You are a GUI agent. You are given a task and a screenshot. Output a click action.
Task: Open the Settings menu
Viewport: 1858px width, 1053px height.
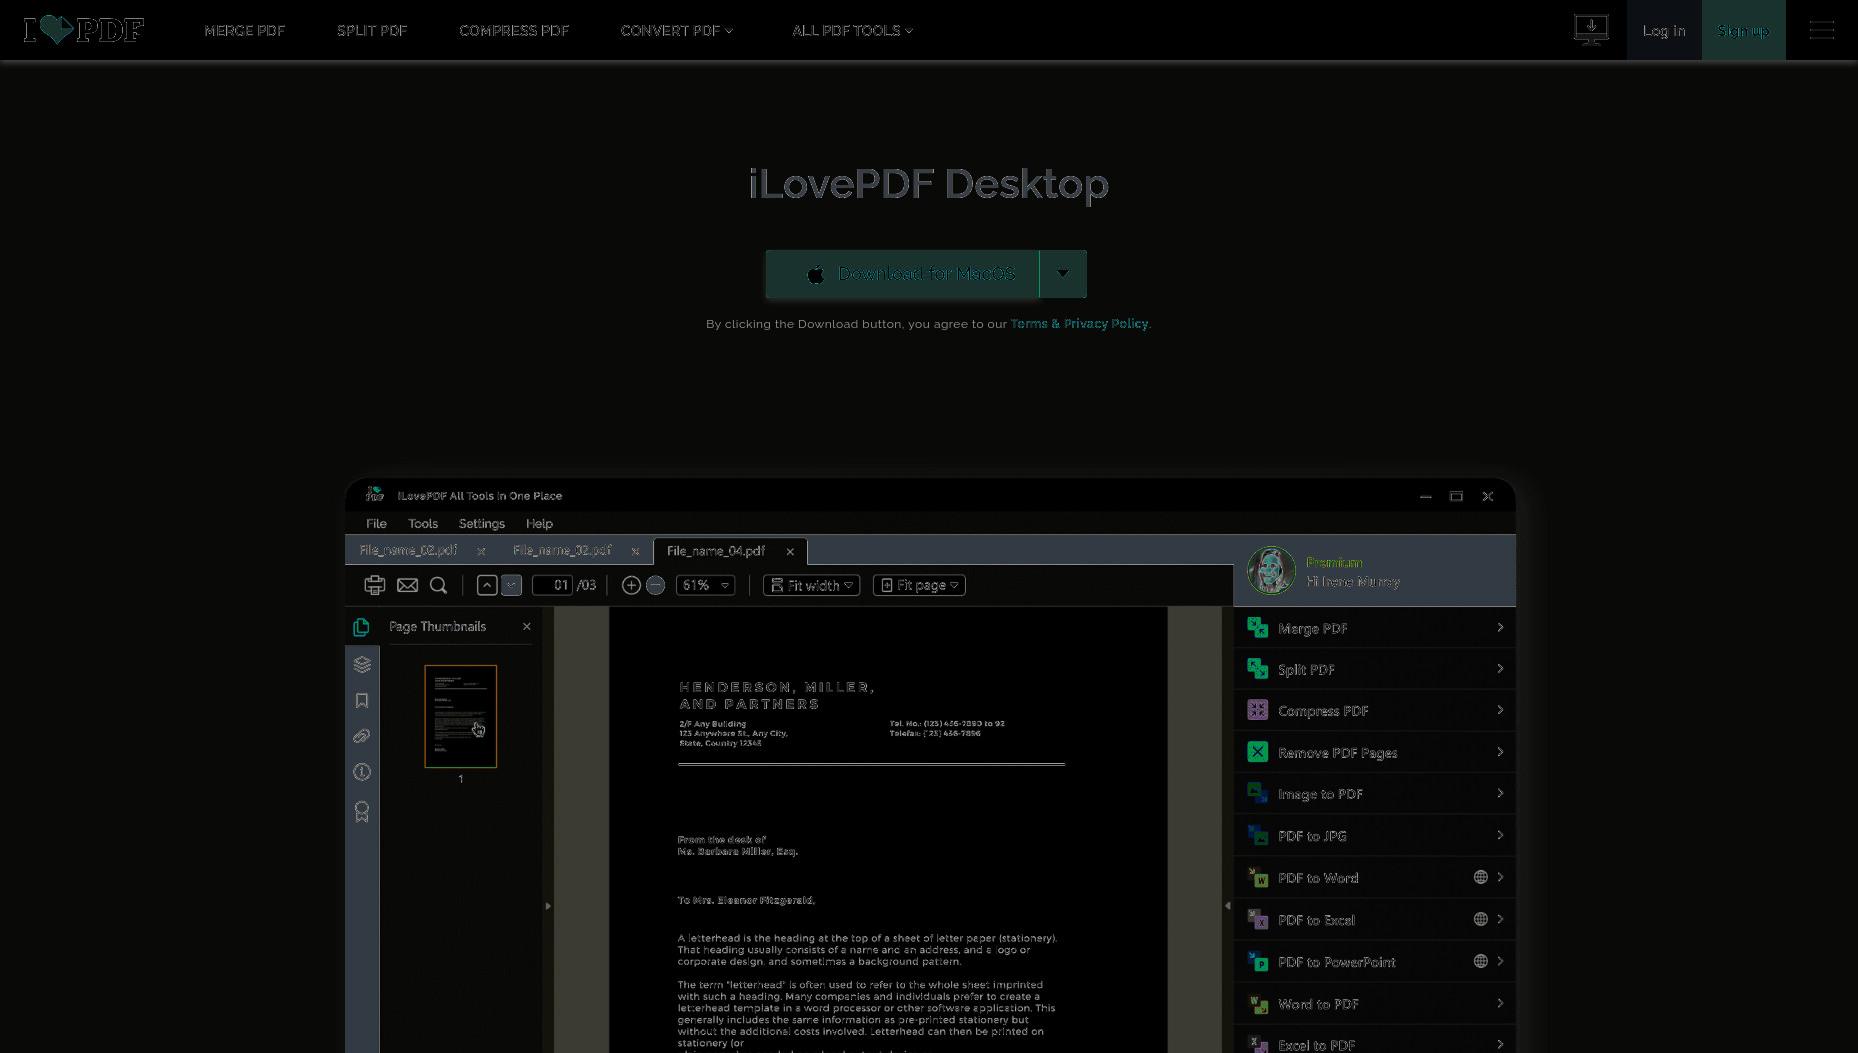click(482, 524)
